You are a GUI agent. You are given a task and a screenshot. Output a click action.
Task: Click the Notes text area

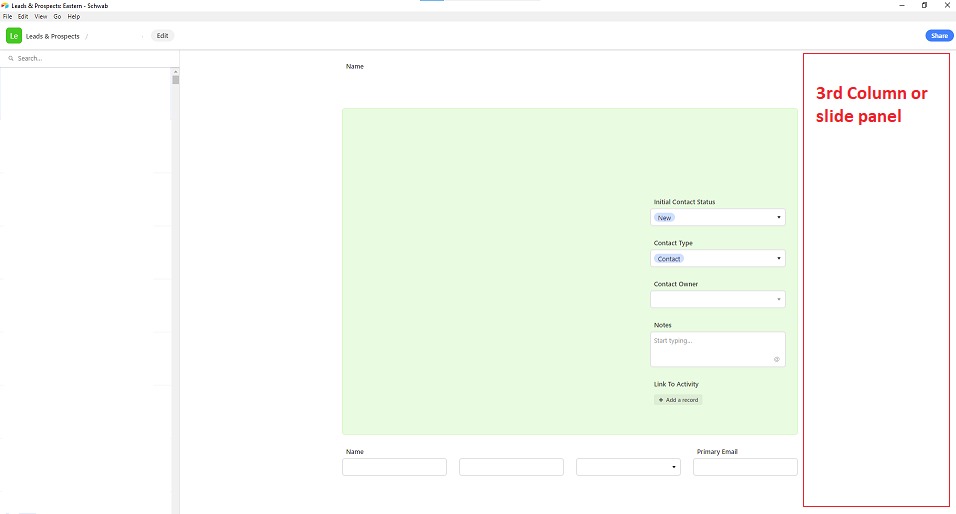click(718, 349)
